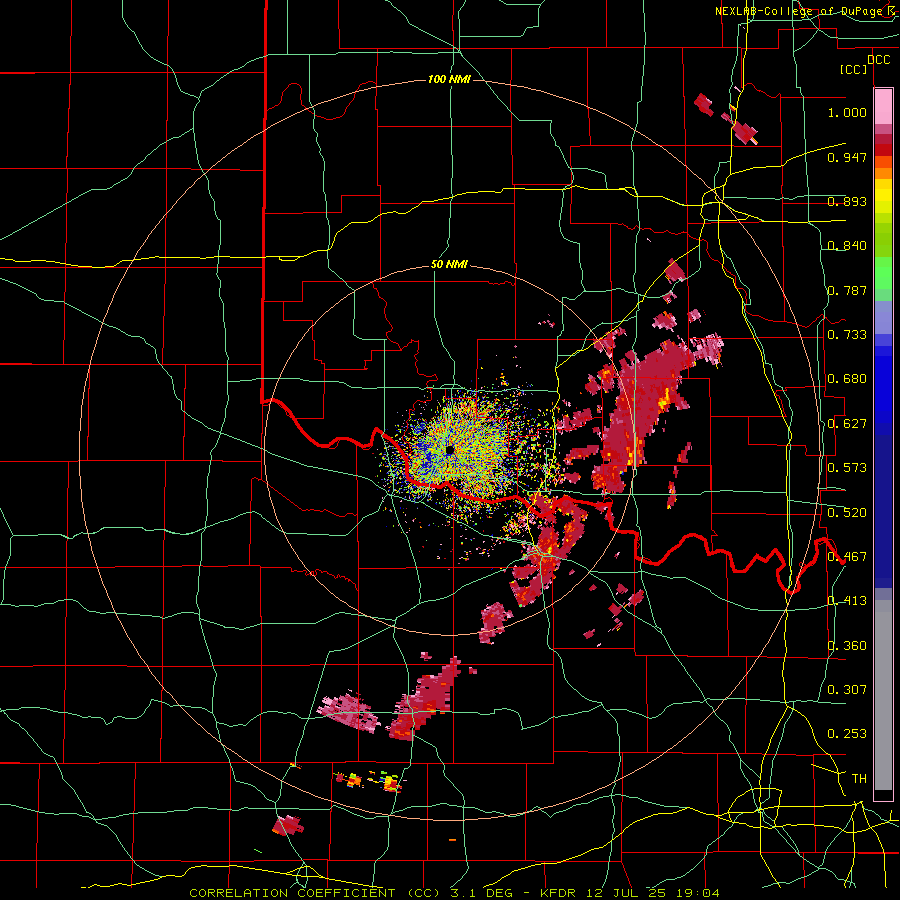The height and width of the screenshot is (900, 900).
Task: Select the 0.893 scale value
Action: [x=847, y=201]
